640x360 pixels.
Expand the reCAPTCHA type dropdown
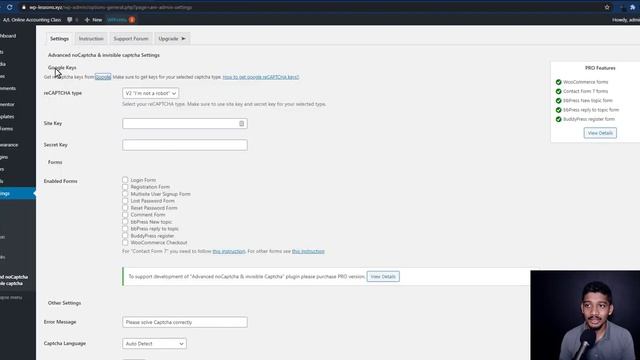pos(150,93)
